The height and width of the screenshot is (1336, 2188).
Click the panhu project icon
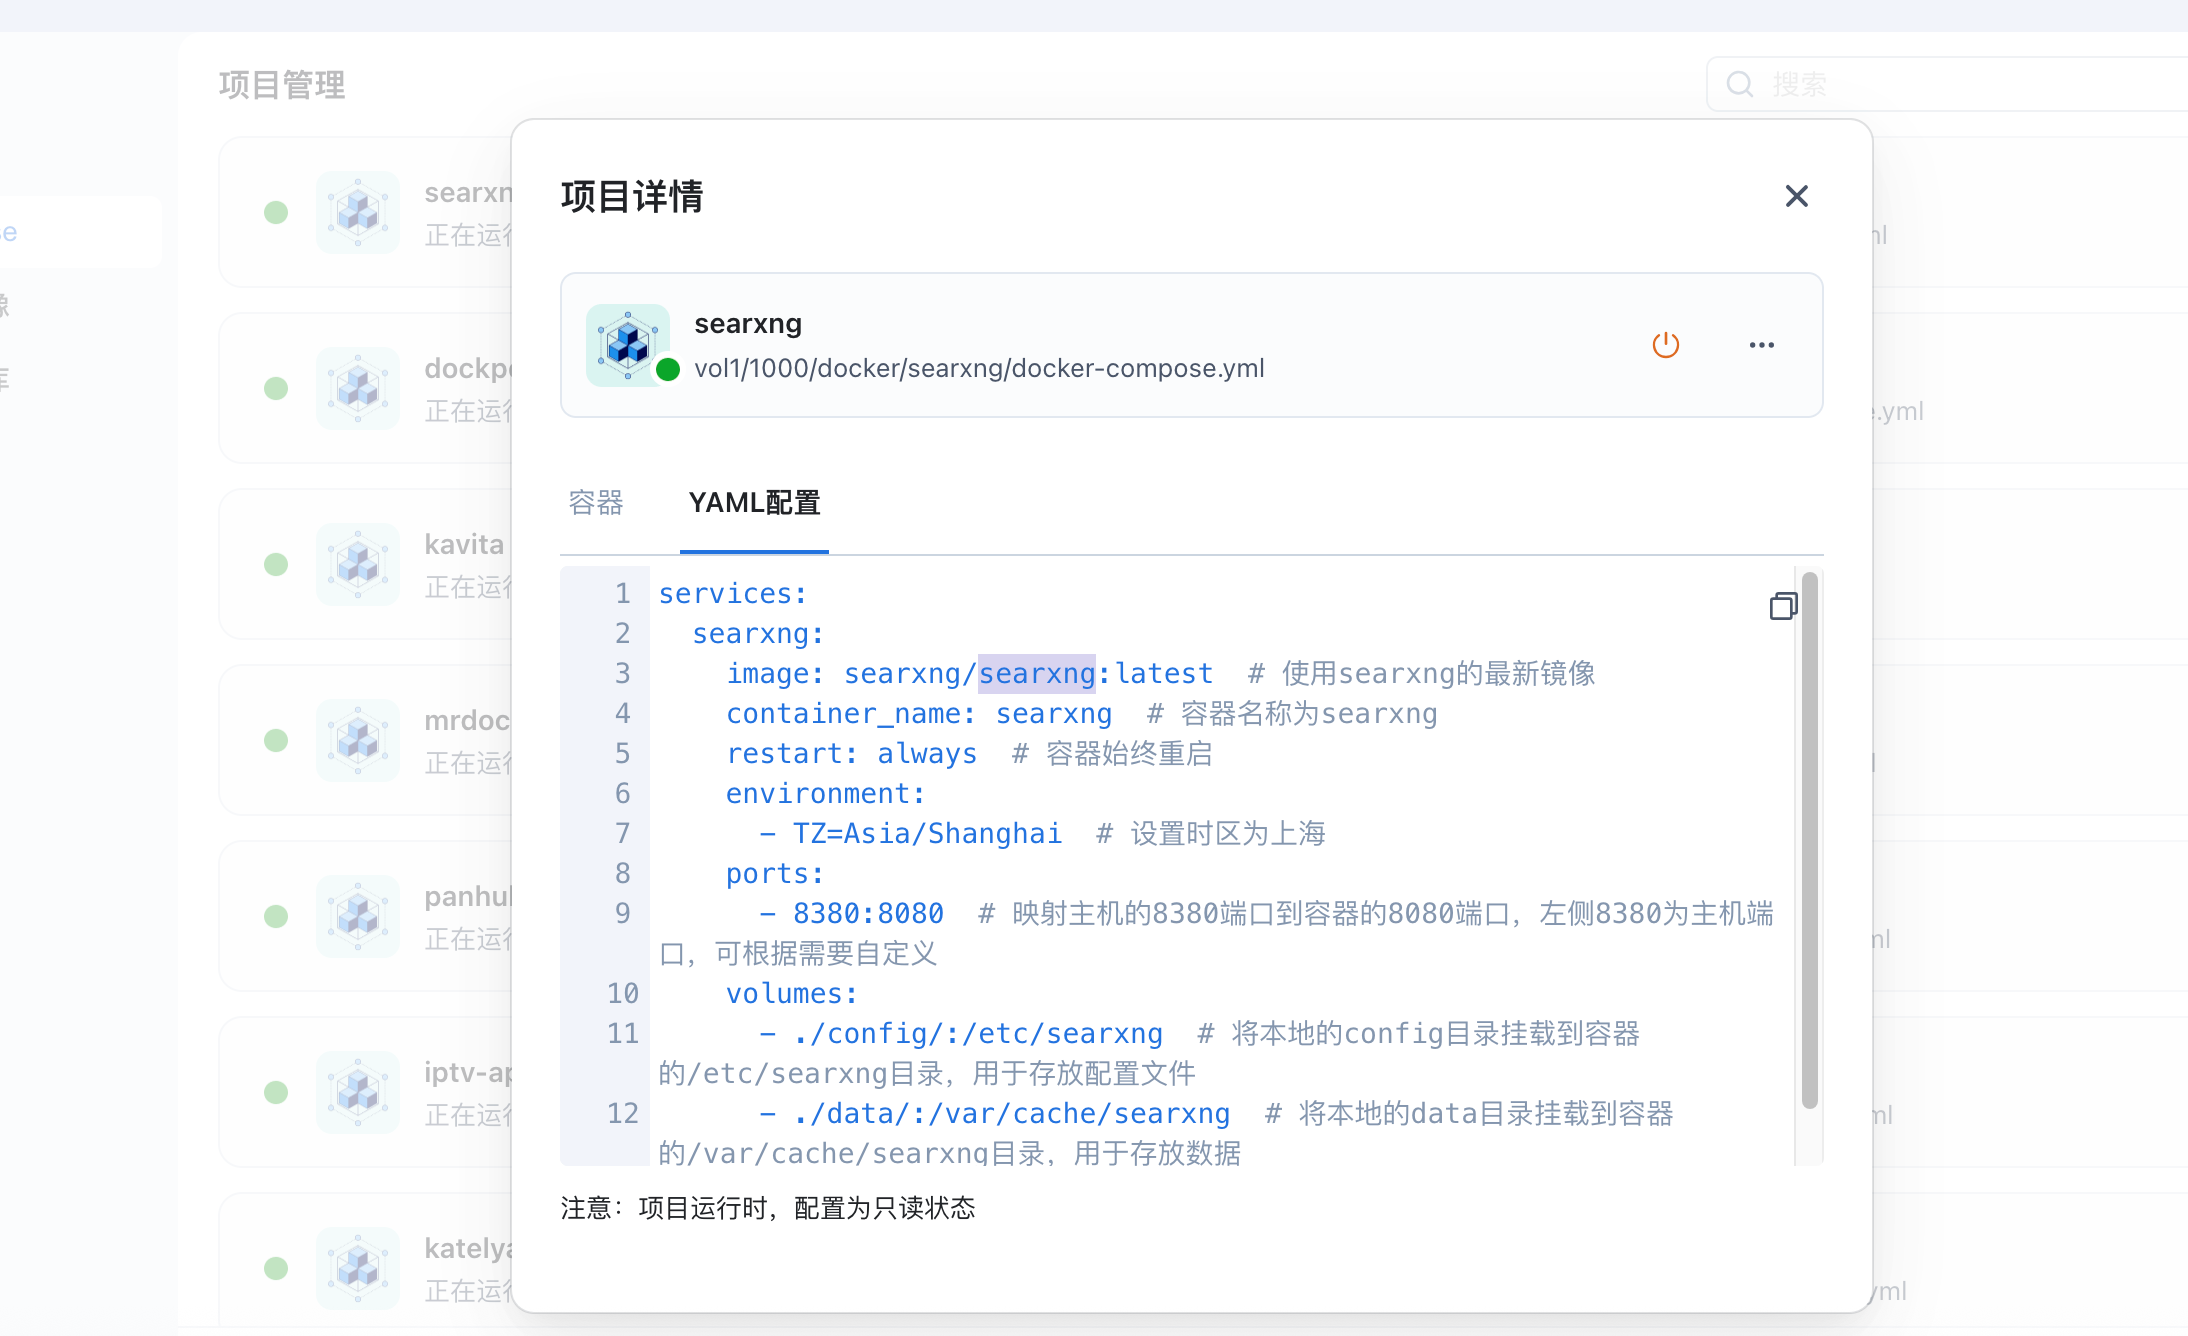pyautogui.click(x=357, y=916)
